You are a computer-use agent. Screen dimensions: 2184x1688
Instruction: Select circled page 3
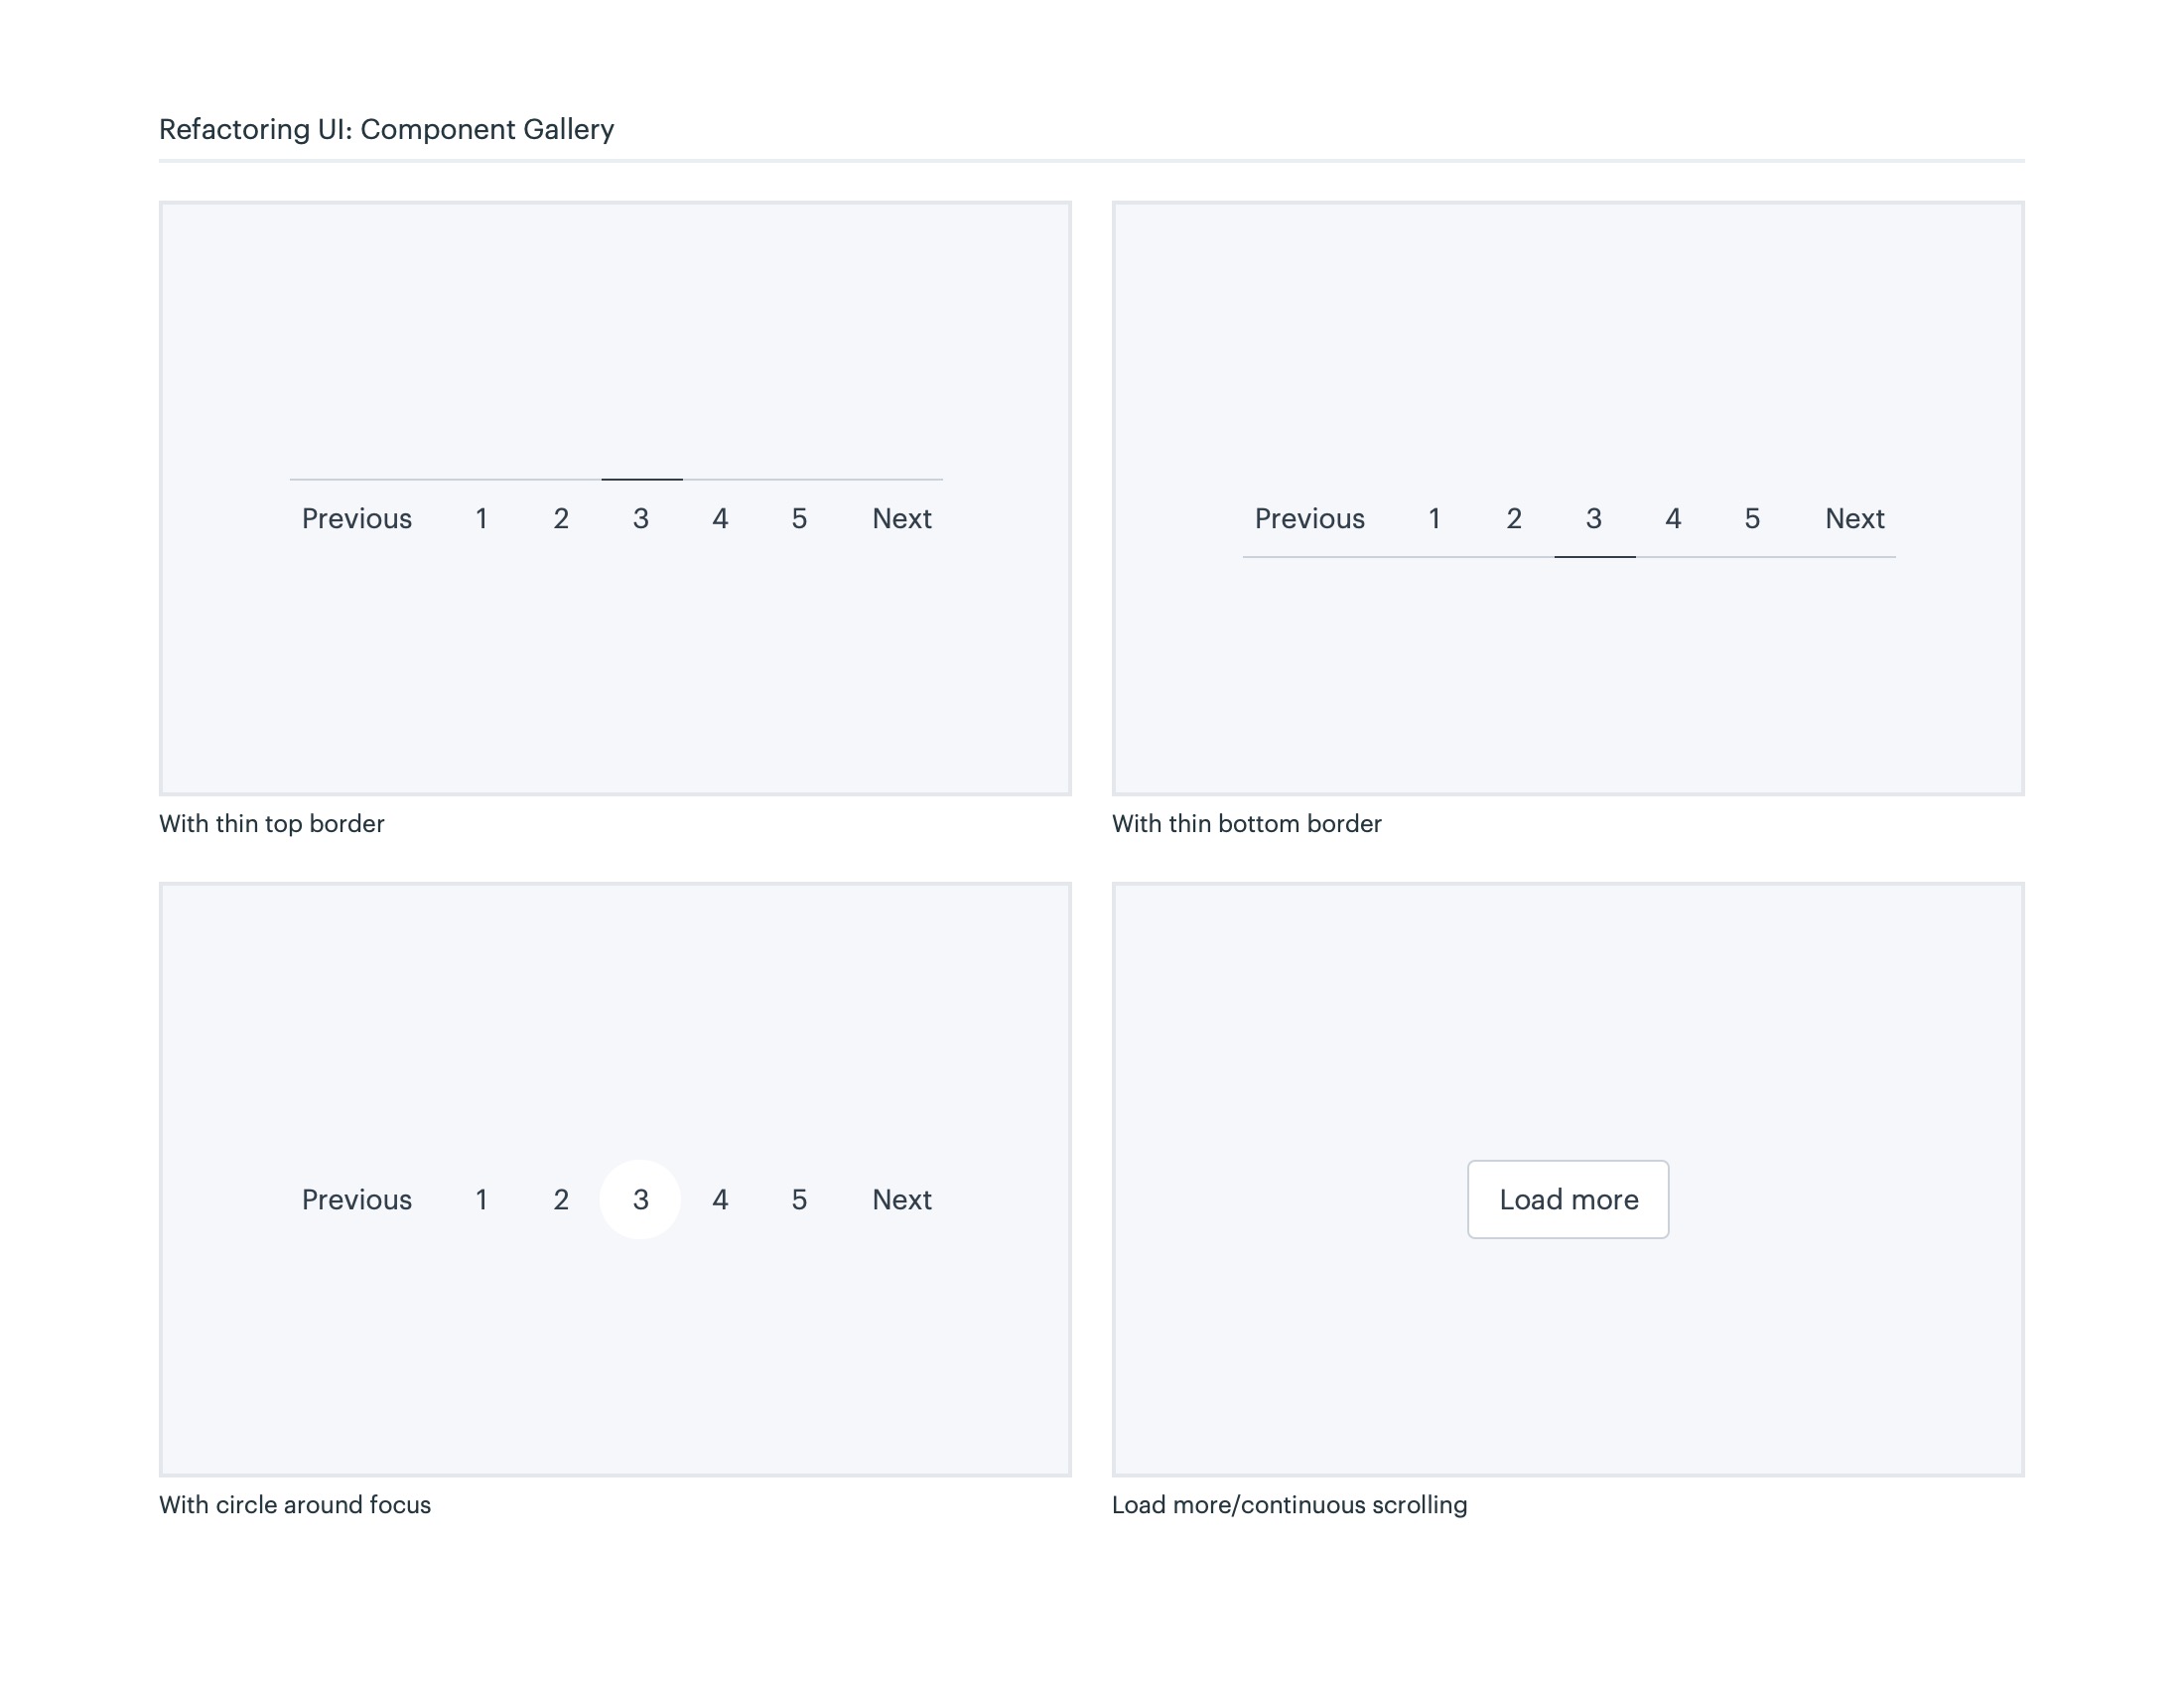point(641,1199)
